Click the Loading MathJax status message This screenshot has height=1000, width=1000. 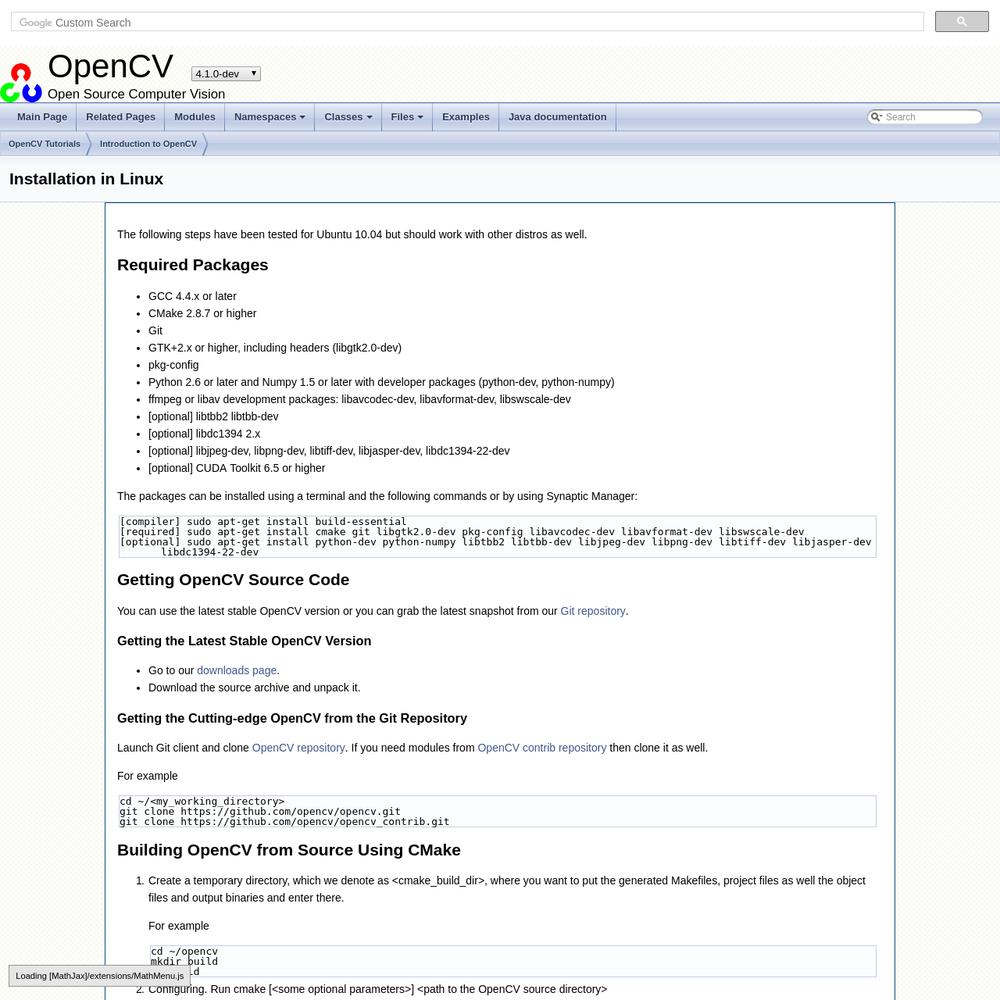(x=99, y=976)
